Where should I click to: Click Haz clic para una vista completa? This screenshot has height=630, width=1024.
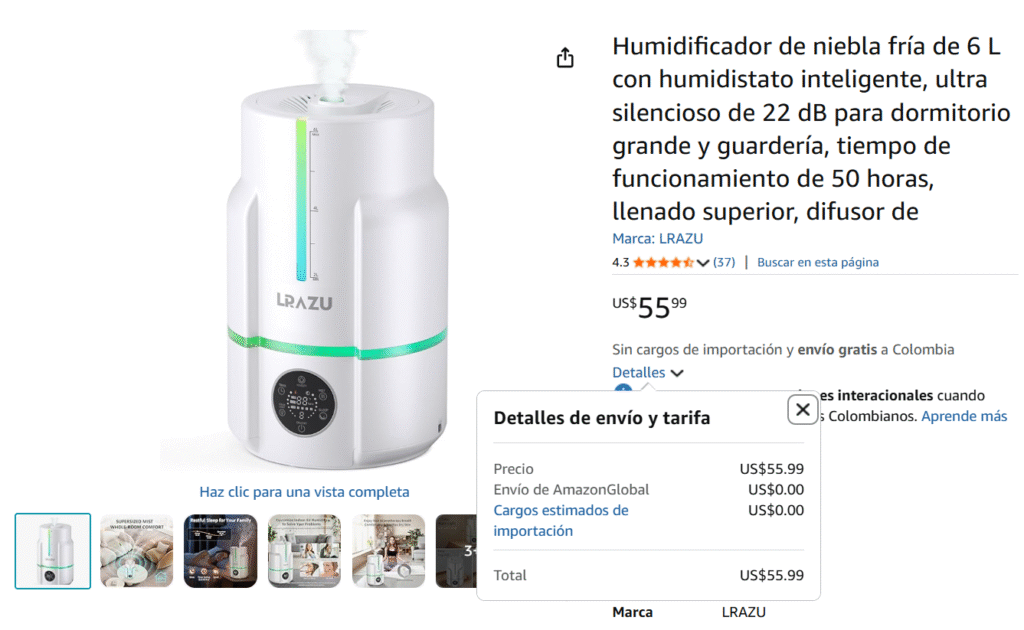click(304, 492)
